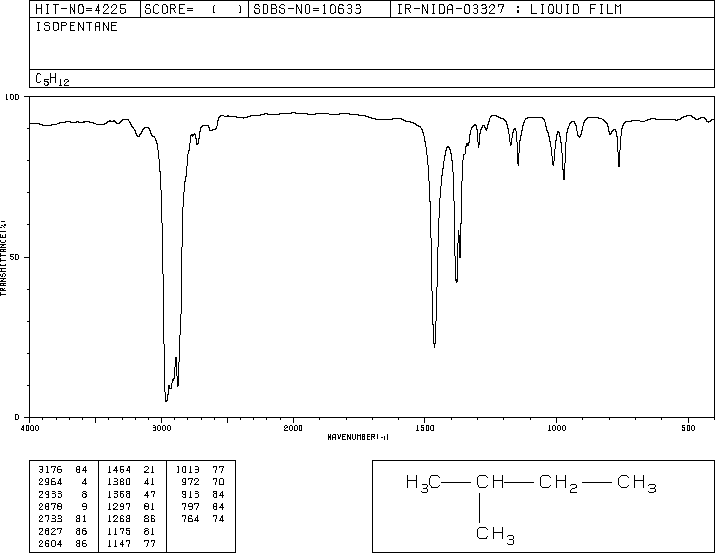Click the 100 tick label on y-axis
Viewport: 715px width, 553px height.
point(12,97)
